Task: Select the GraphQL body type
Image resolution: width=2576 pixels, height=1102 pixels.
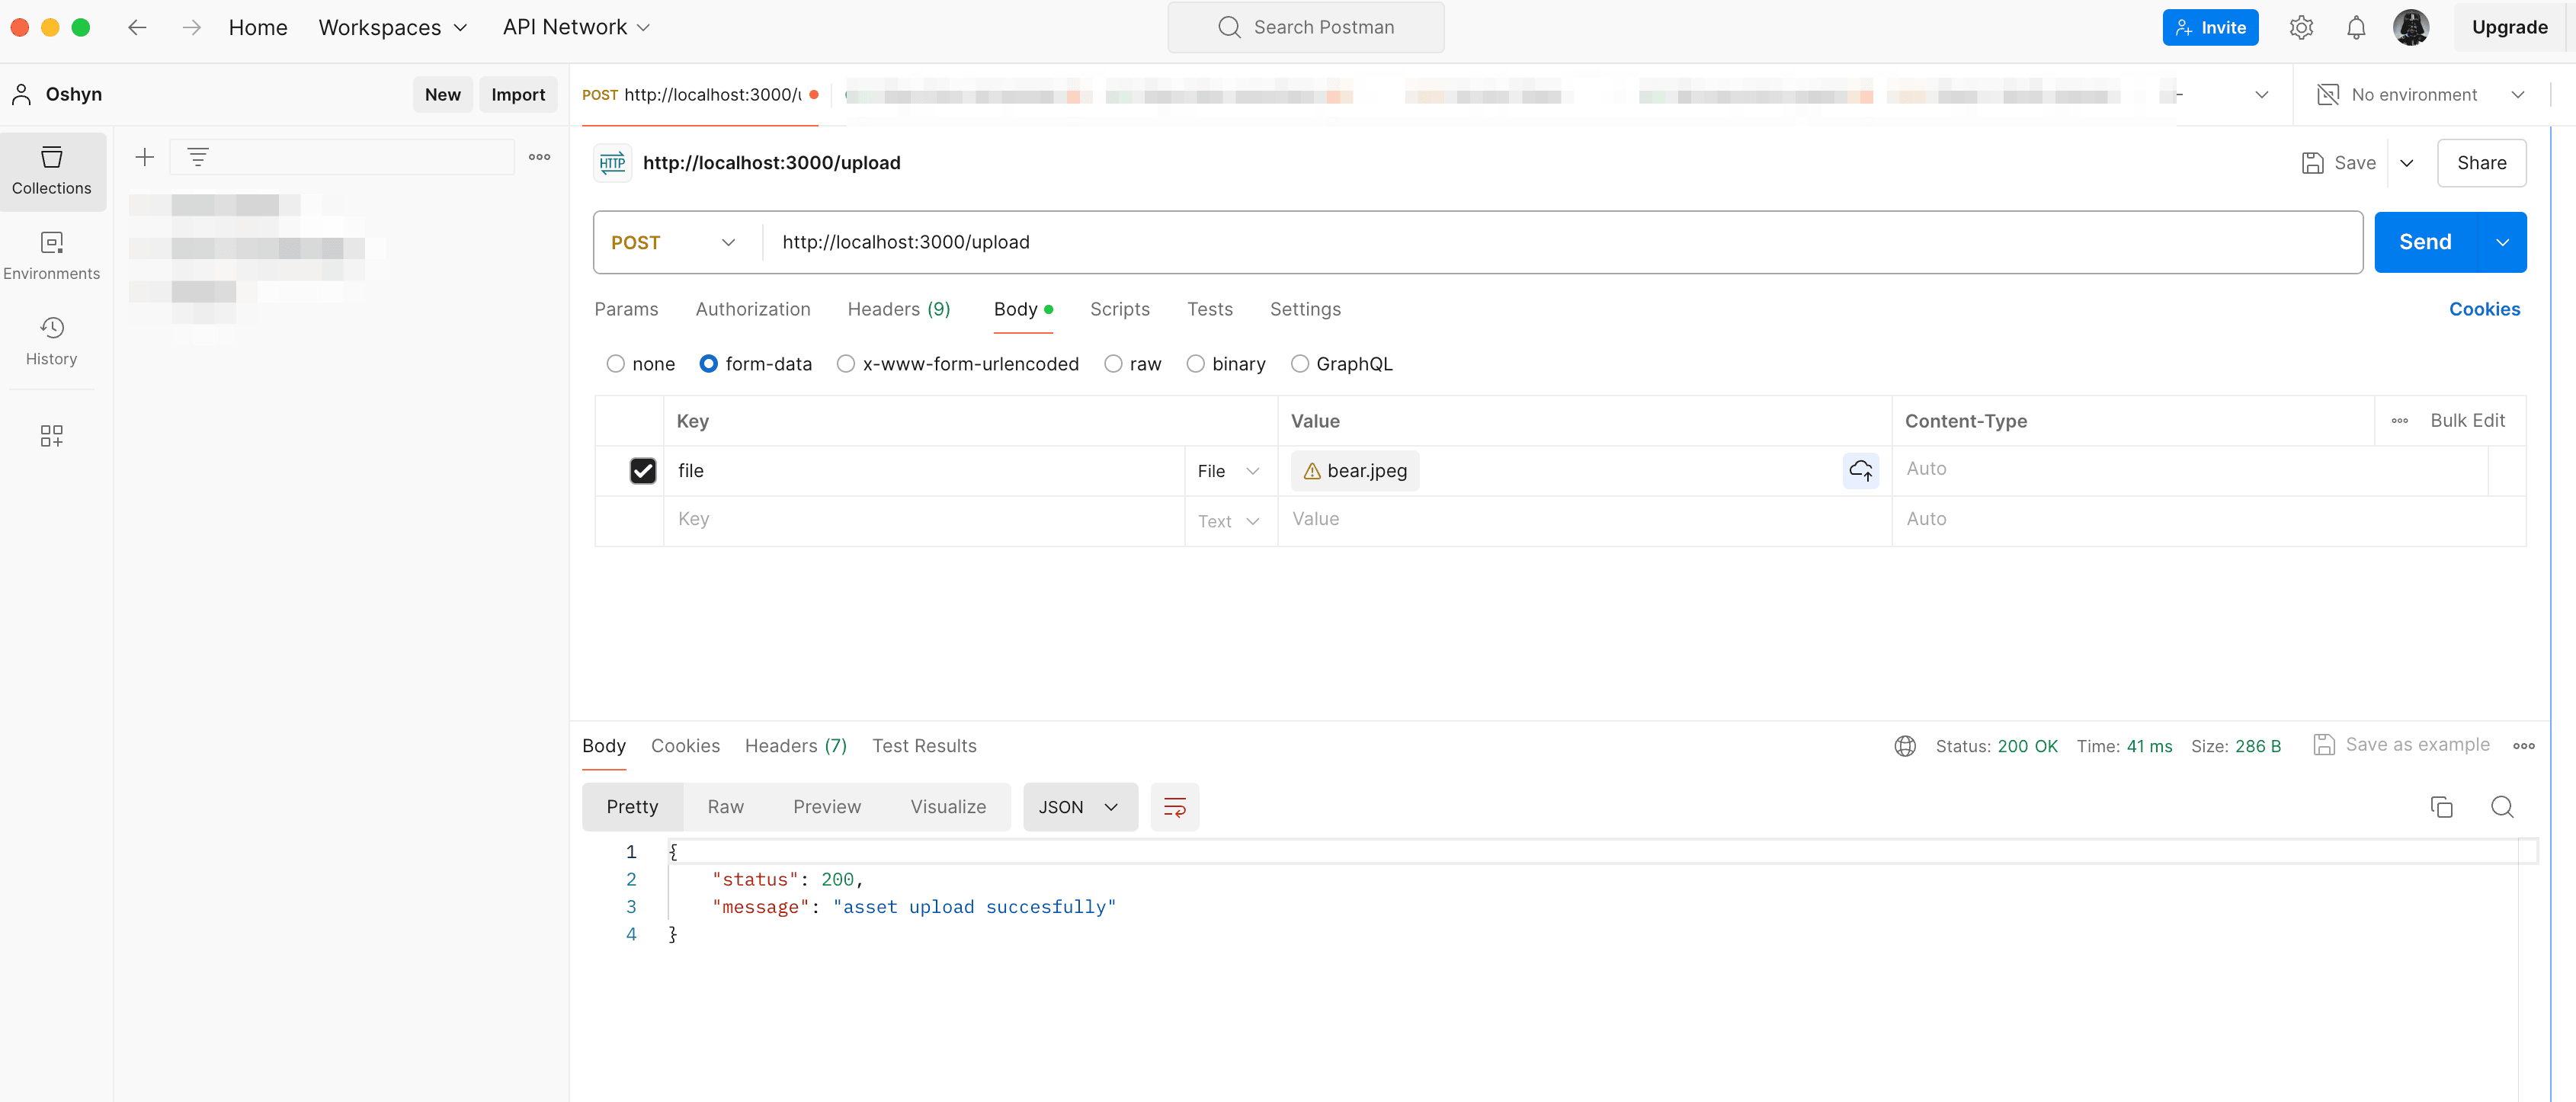Action: coord(1341,364)
